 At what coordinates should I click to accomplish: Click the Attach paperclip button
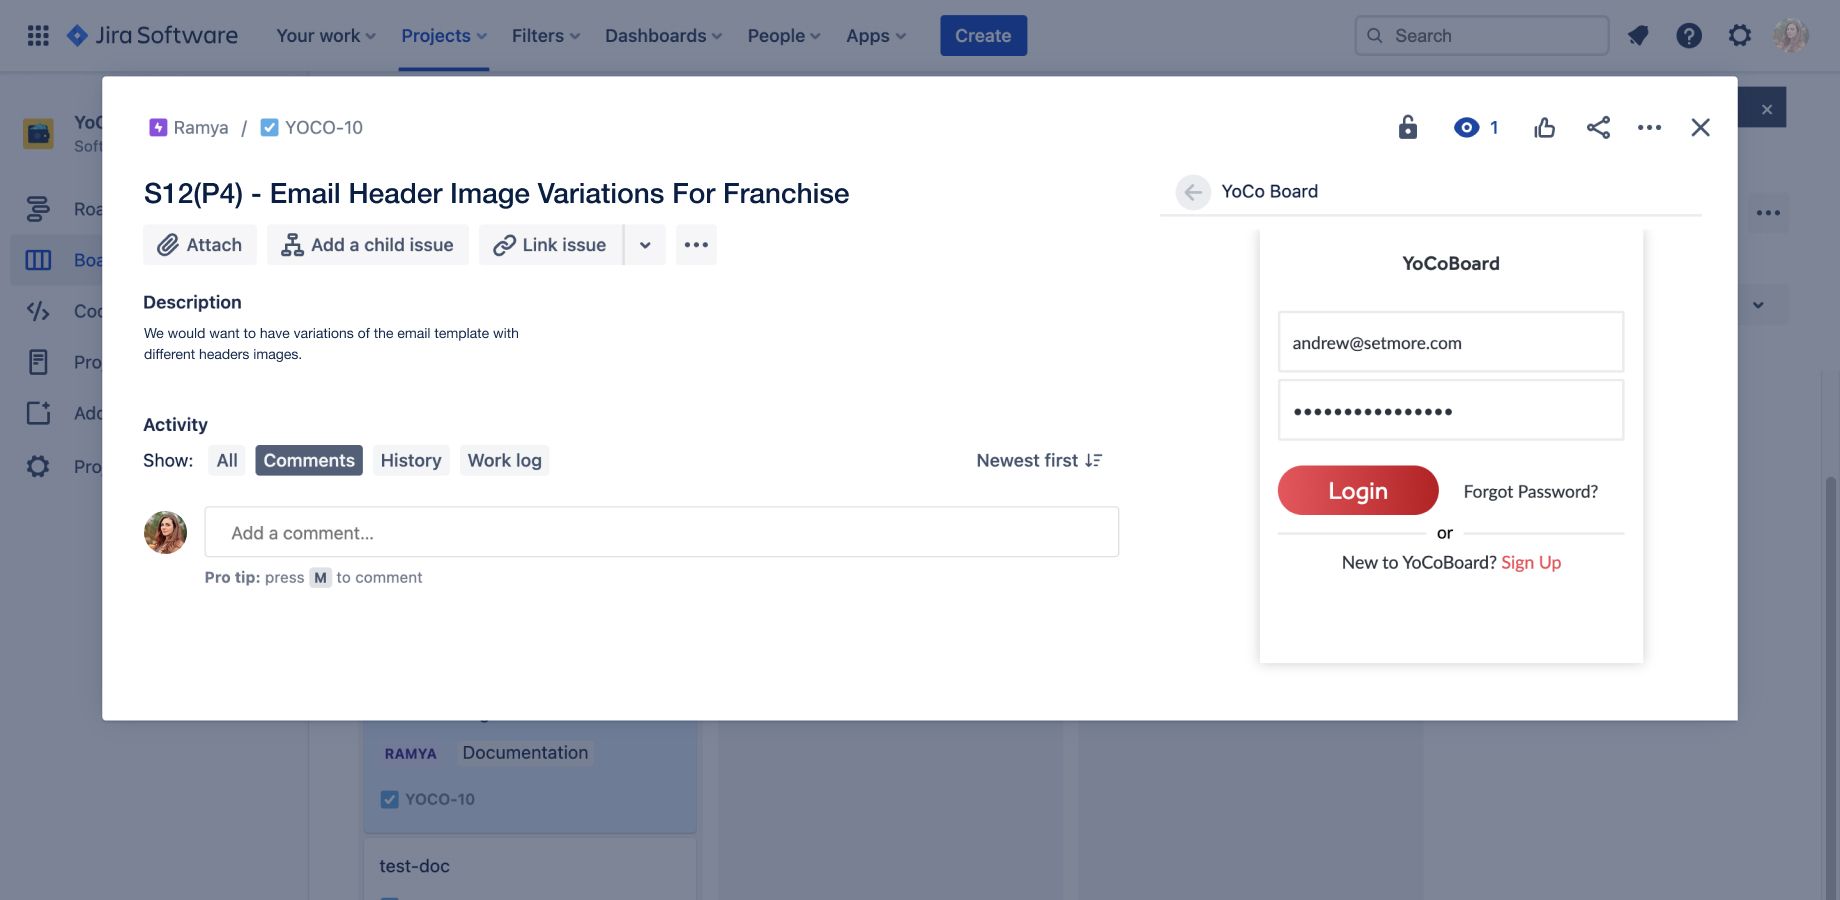(200, 245)
